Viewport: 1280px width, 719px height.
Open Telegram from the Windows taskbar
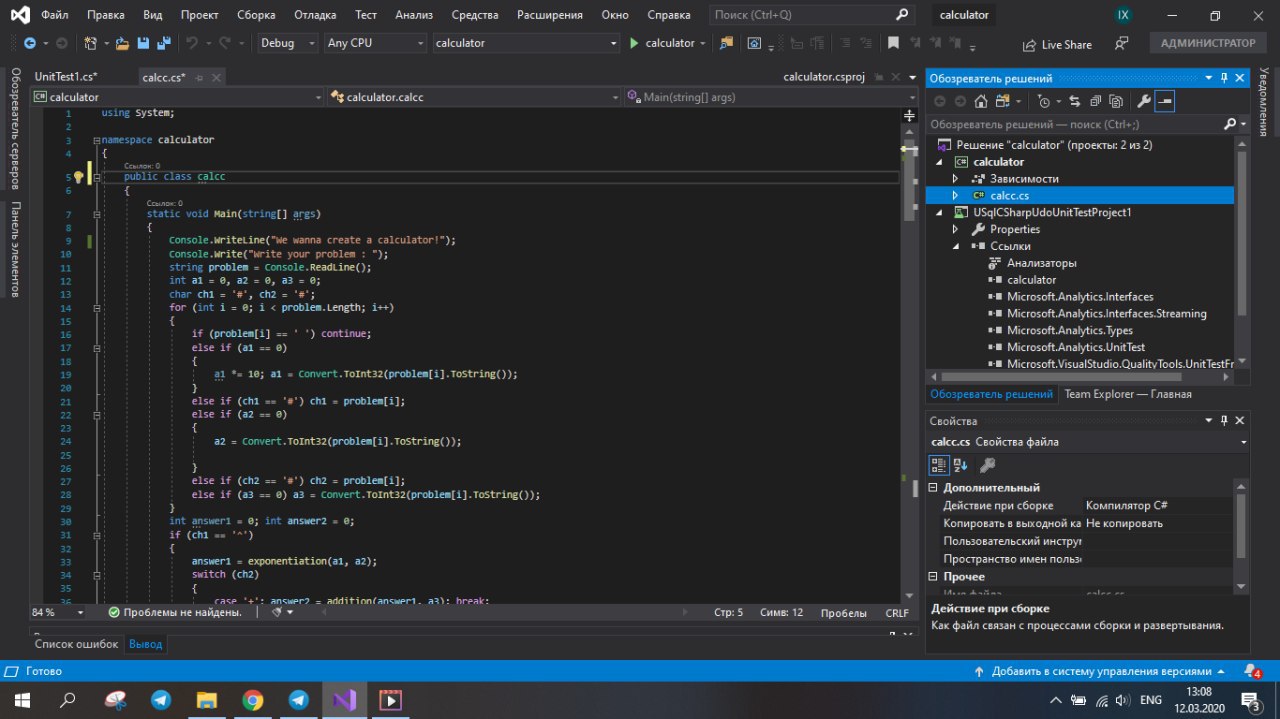(x=161, y=699)
